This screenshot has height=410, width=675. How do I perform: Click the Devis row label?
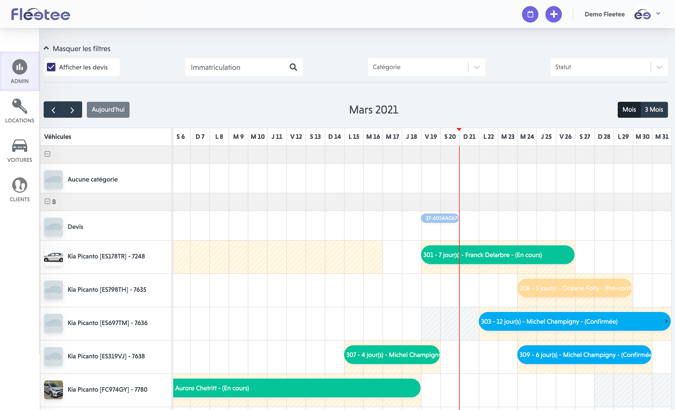tap(75, 227)
